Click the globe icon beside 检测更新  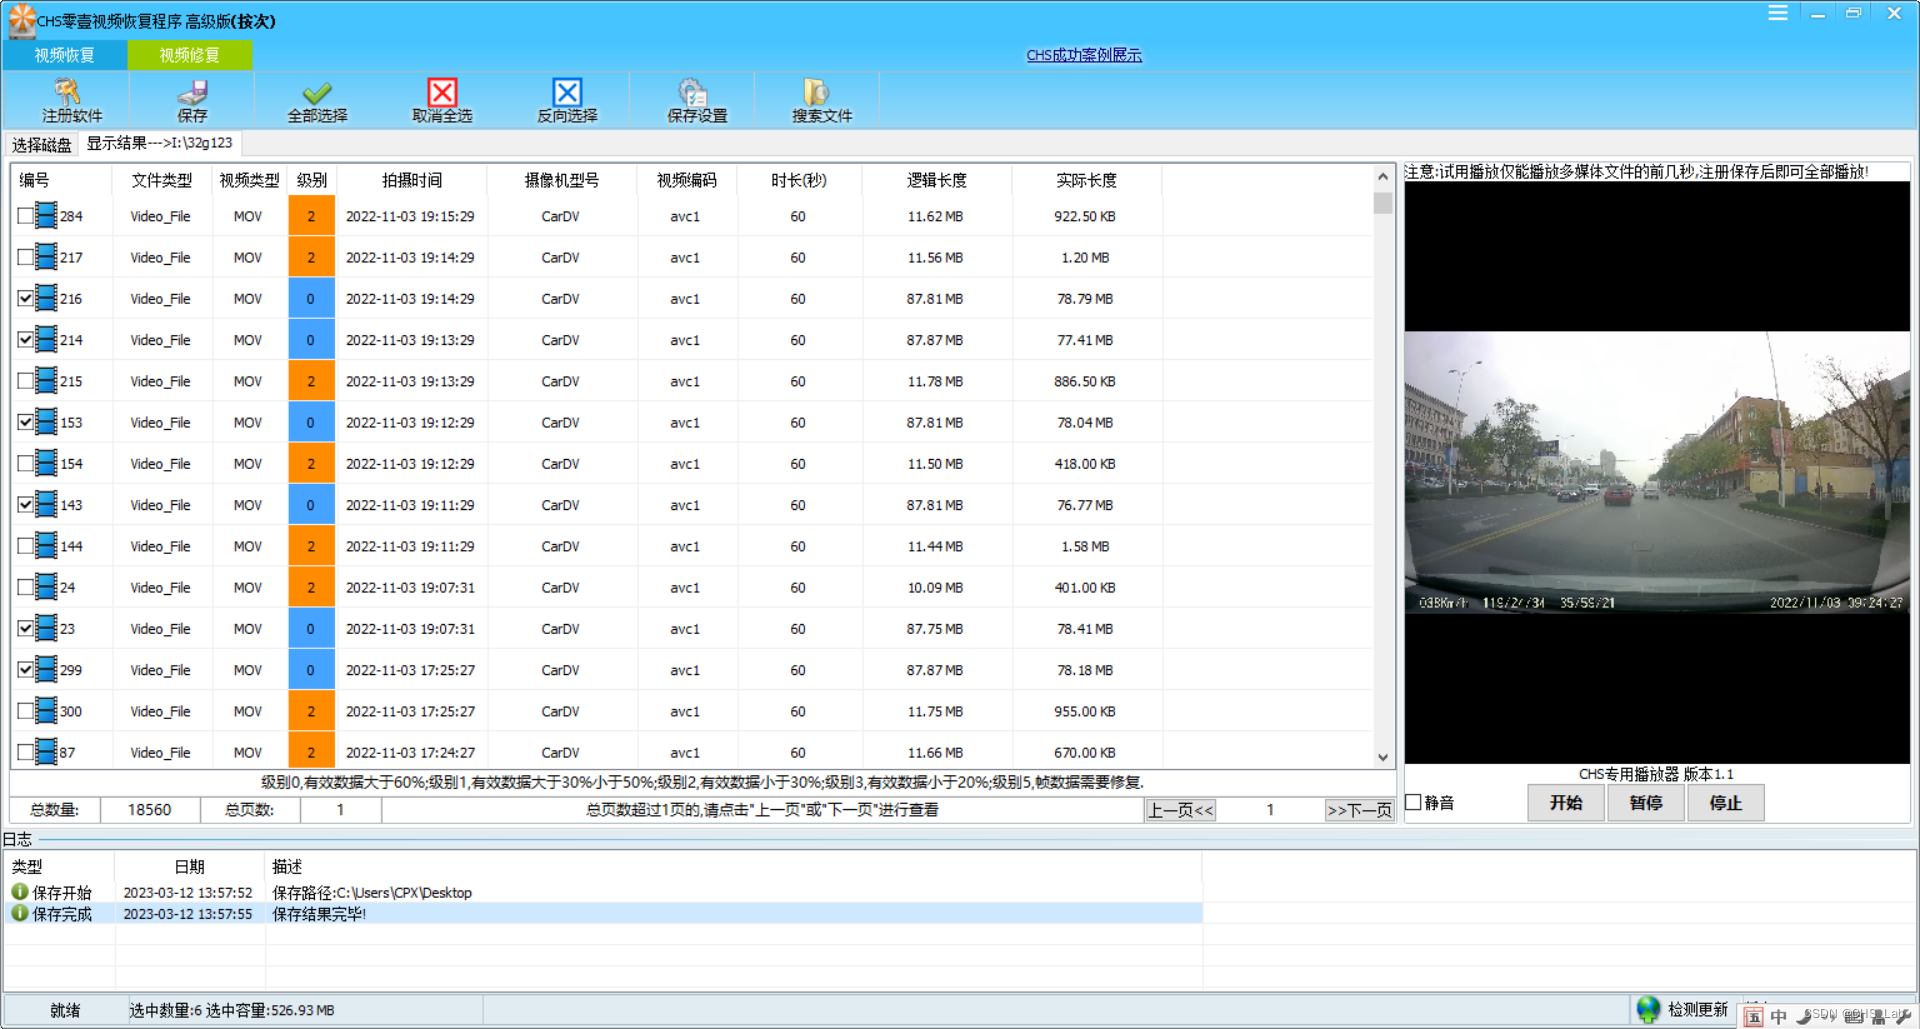(1648, 1009)
